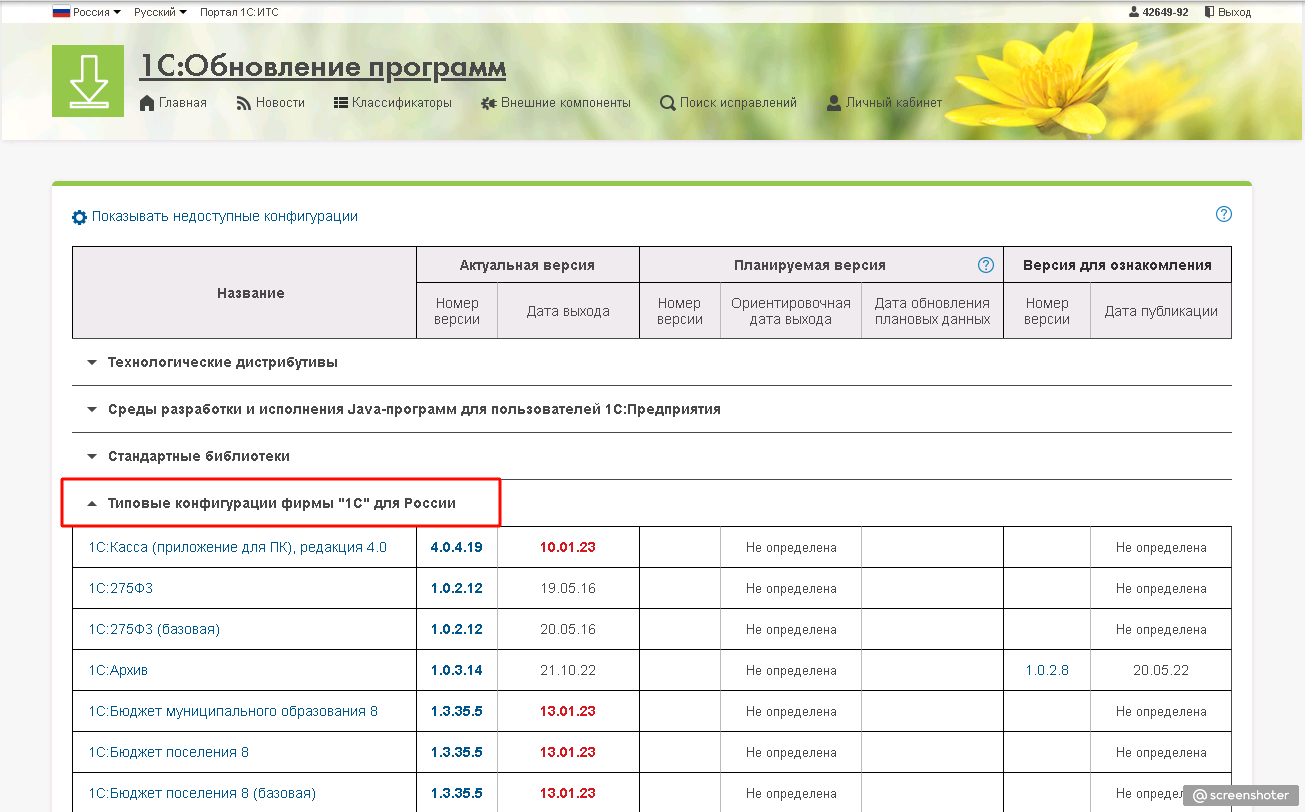This screenshot has width=1305, height=812.
Task: Open Поиск исправлений menu item
Action: coord(738,103)
